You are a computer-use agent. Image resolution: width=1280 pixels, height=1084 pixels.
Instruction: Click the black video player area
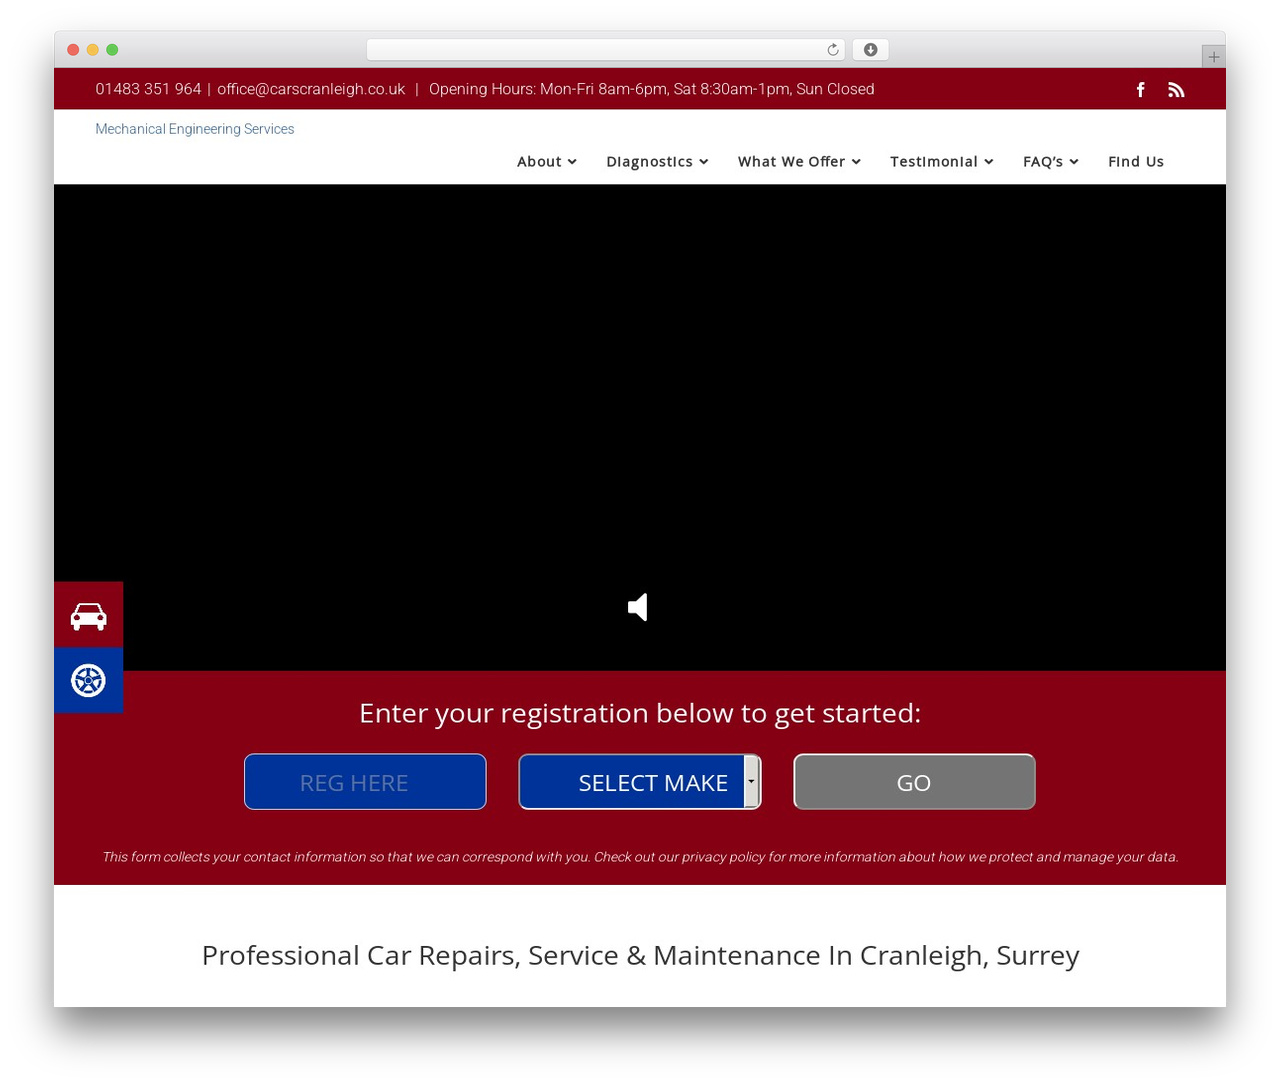click(640, 427)
